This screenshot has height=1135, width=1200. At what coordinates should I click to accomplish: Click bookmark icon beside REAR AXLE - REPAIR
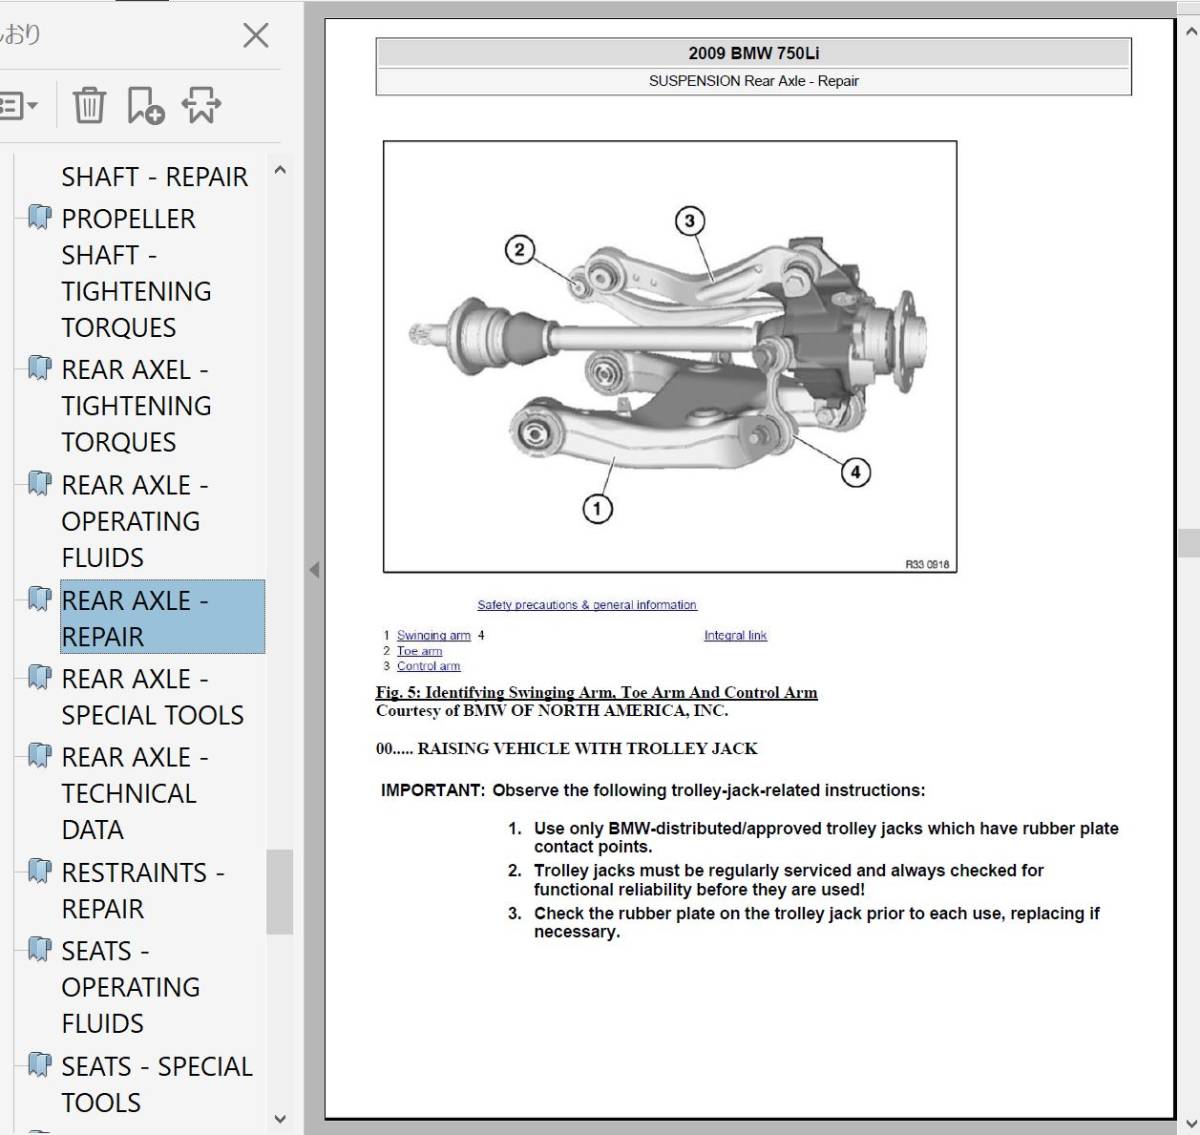click(x=39, y=599)
